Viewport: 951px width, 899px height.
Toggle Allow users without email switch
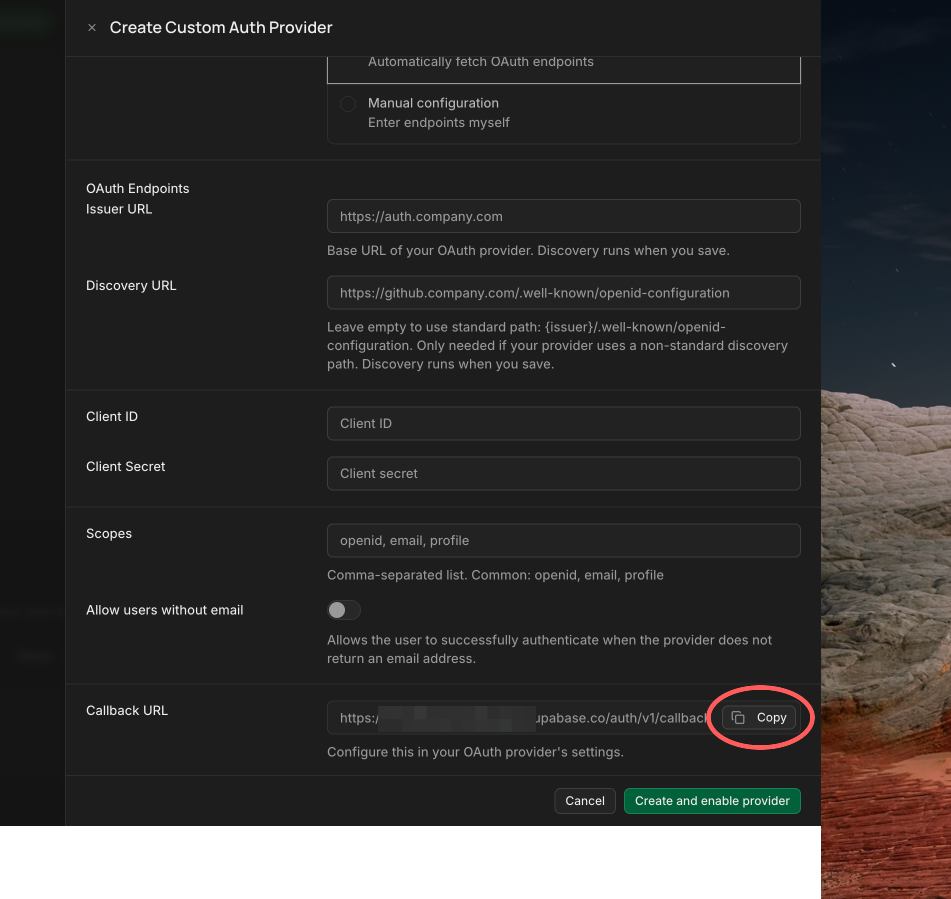pos(344,610)
